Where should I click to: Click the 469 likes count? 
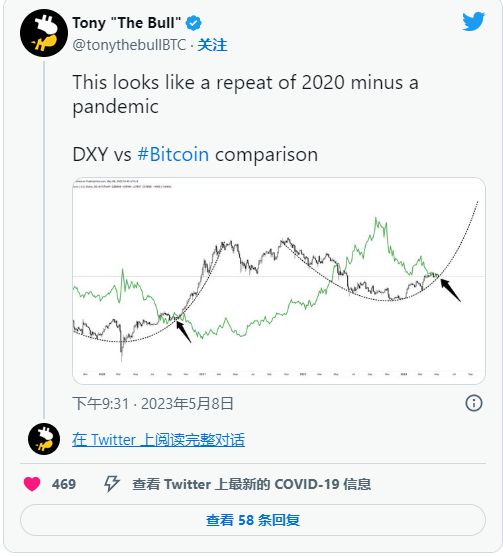tap(64, 484)
